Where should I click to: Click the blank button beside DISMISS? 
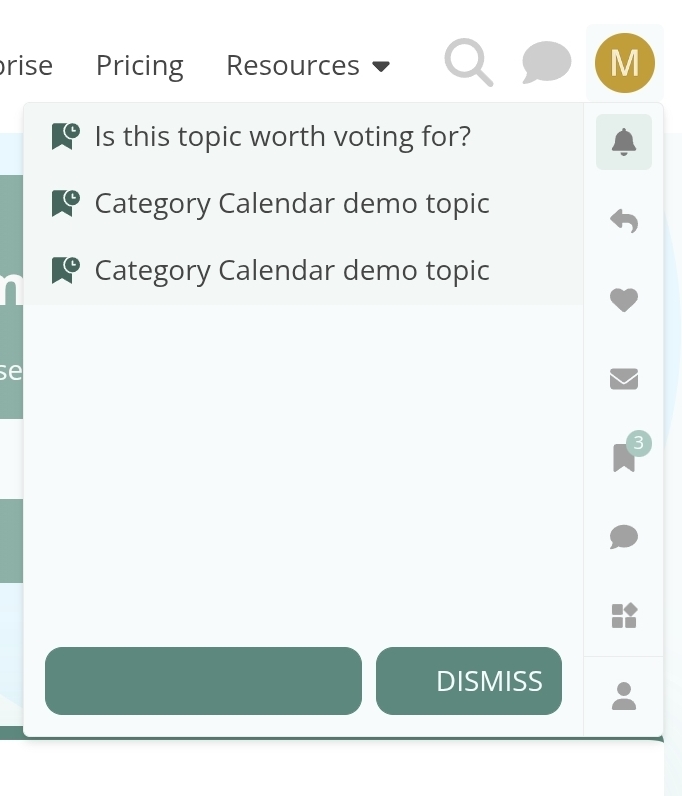tap(203, 681)
